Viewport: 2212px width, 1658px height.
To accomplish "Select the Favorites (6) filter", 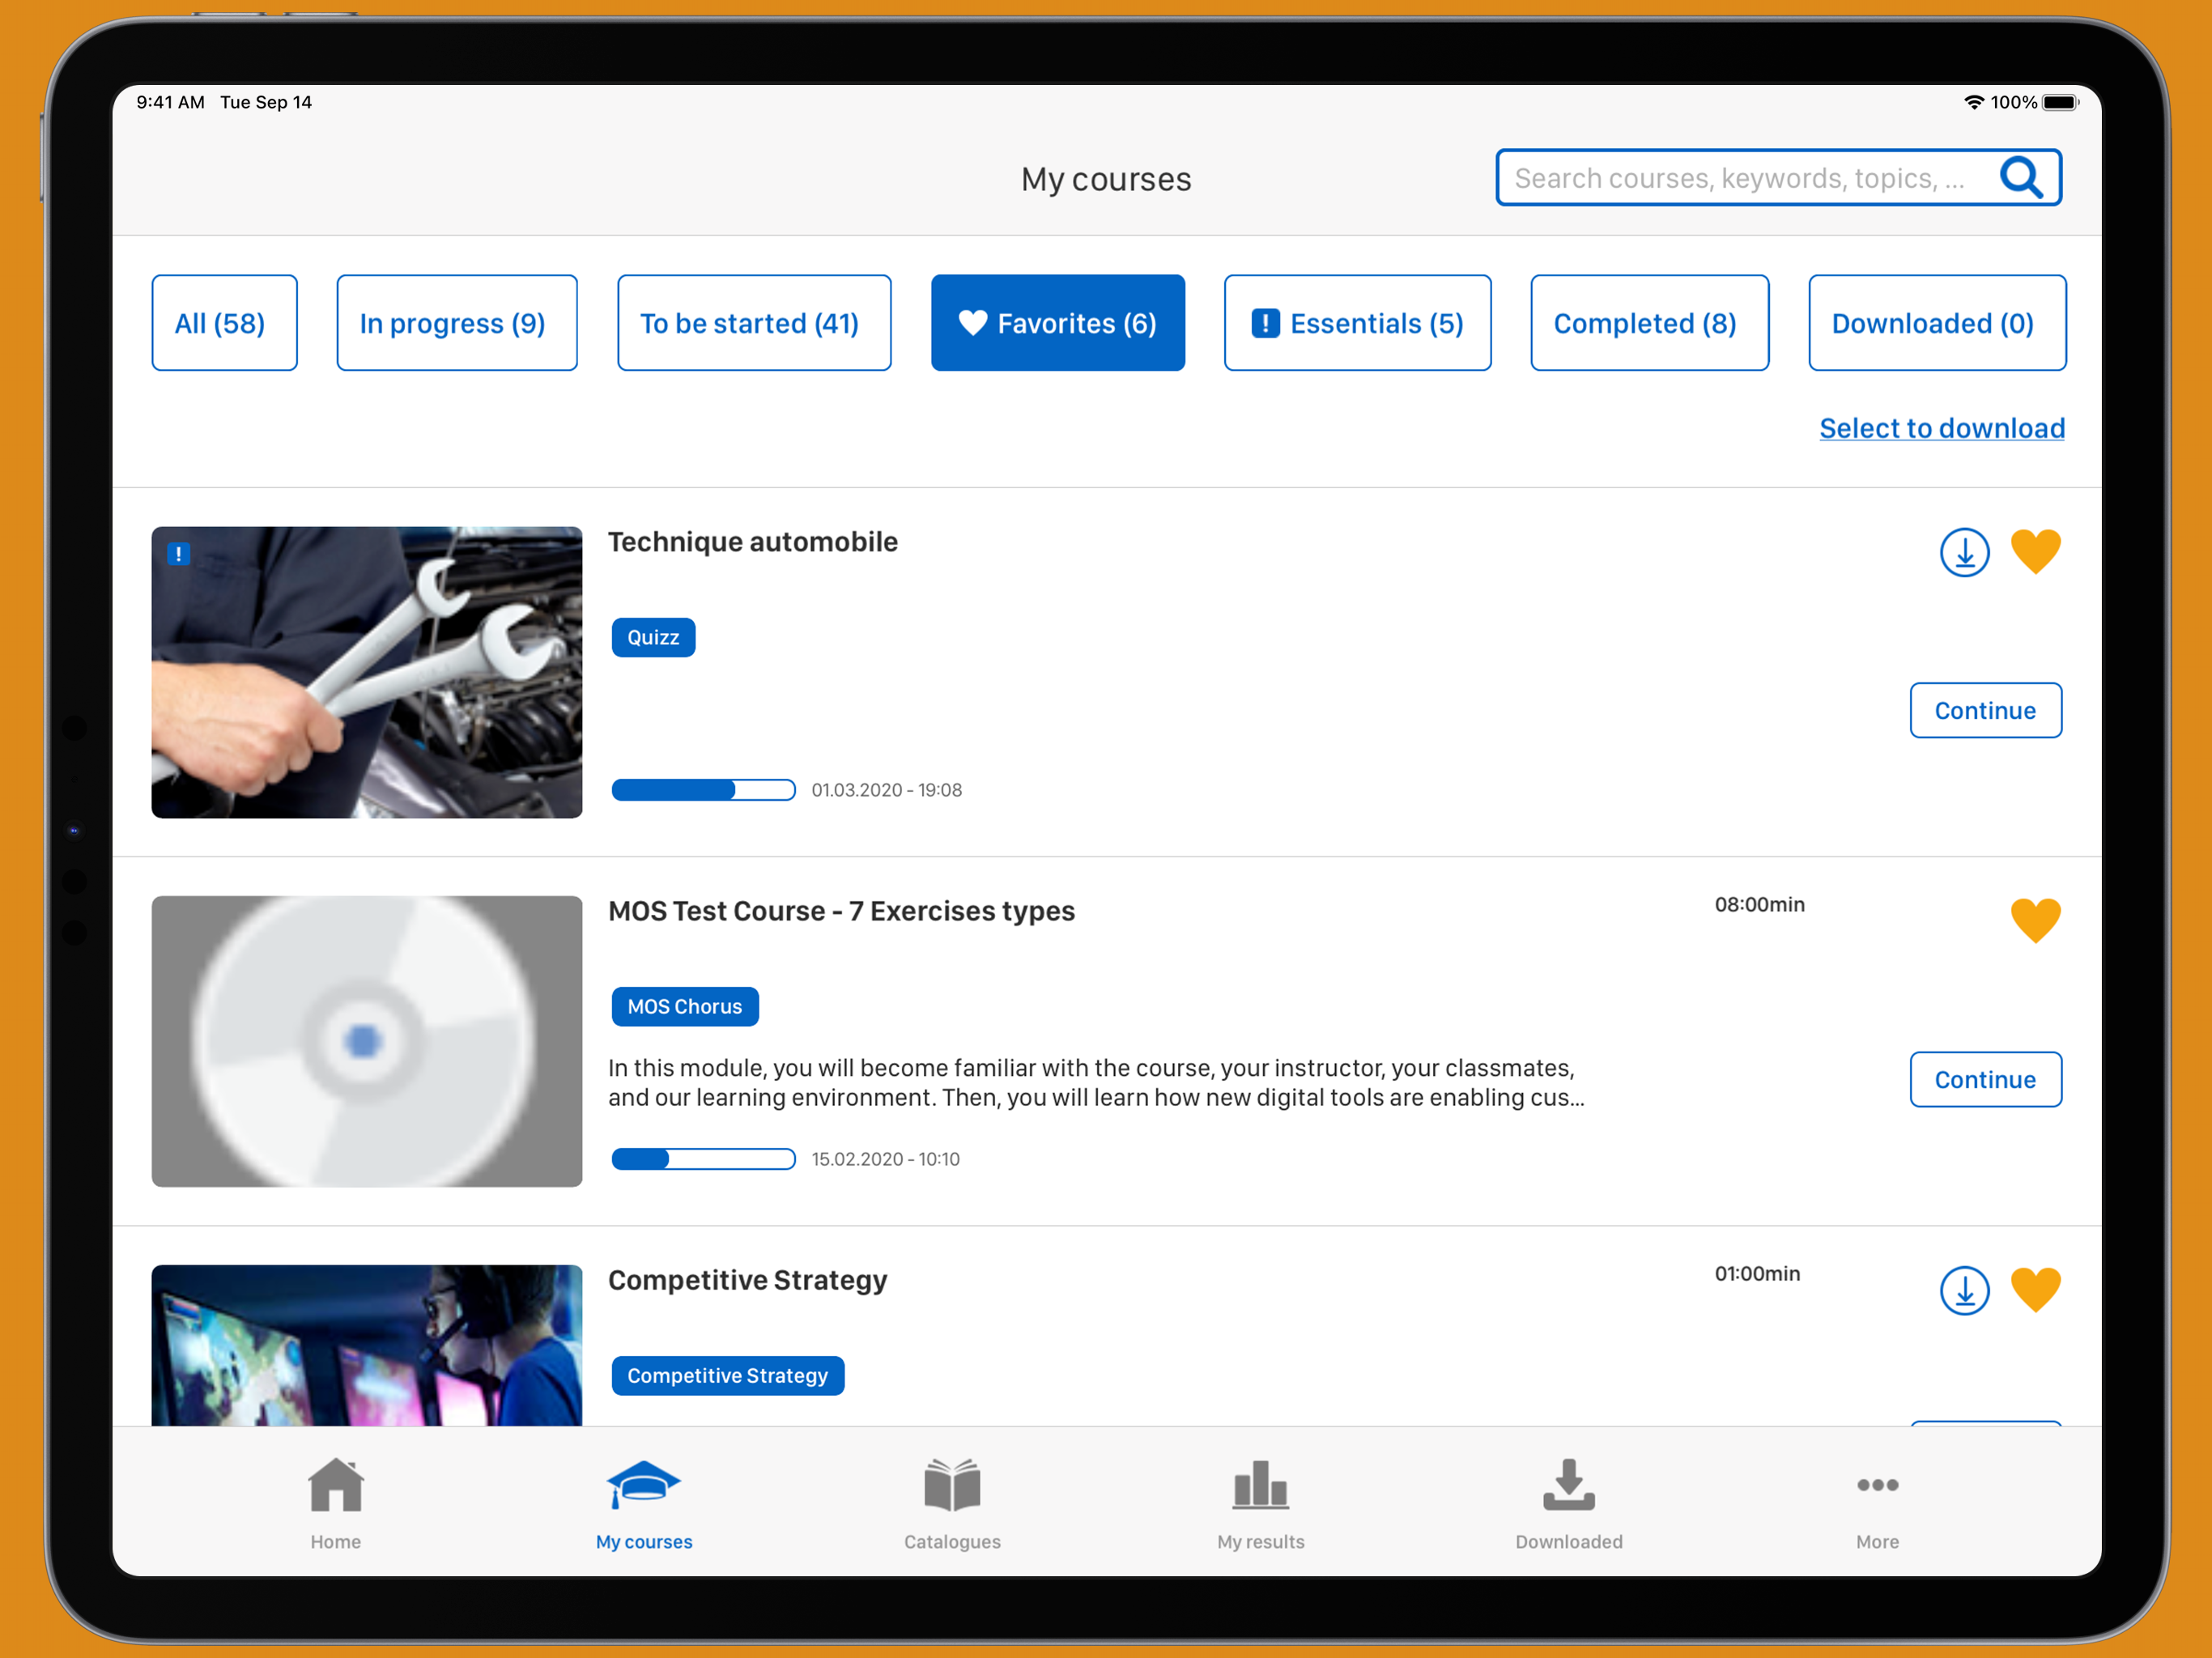I will 1058,323.
